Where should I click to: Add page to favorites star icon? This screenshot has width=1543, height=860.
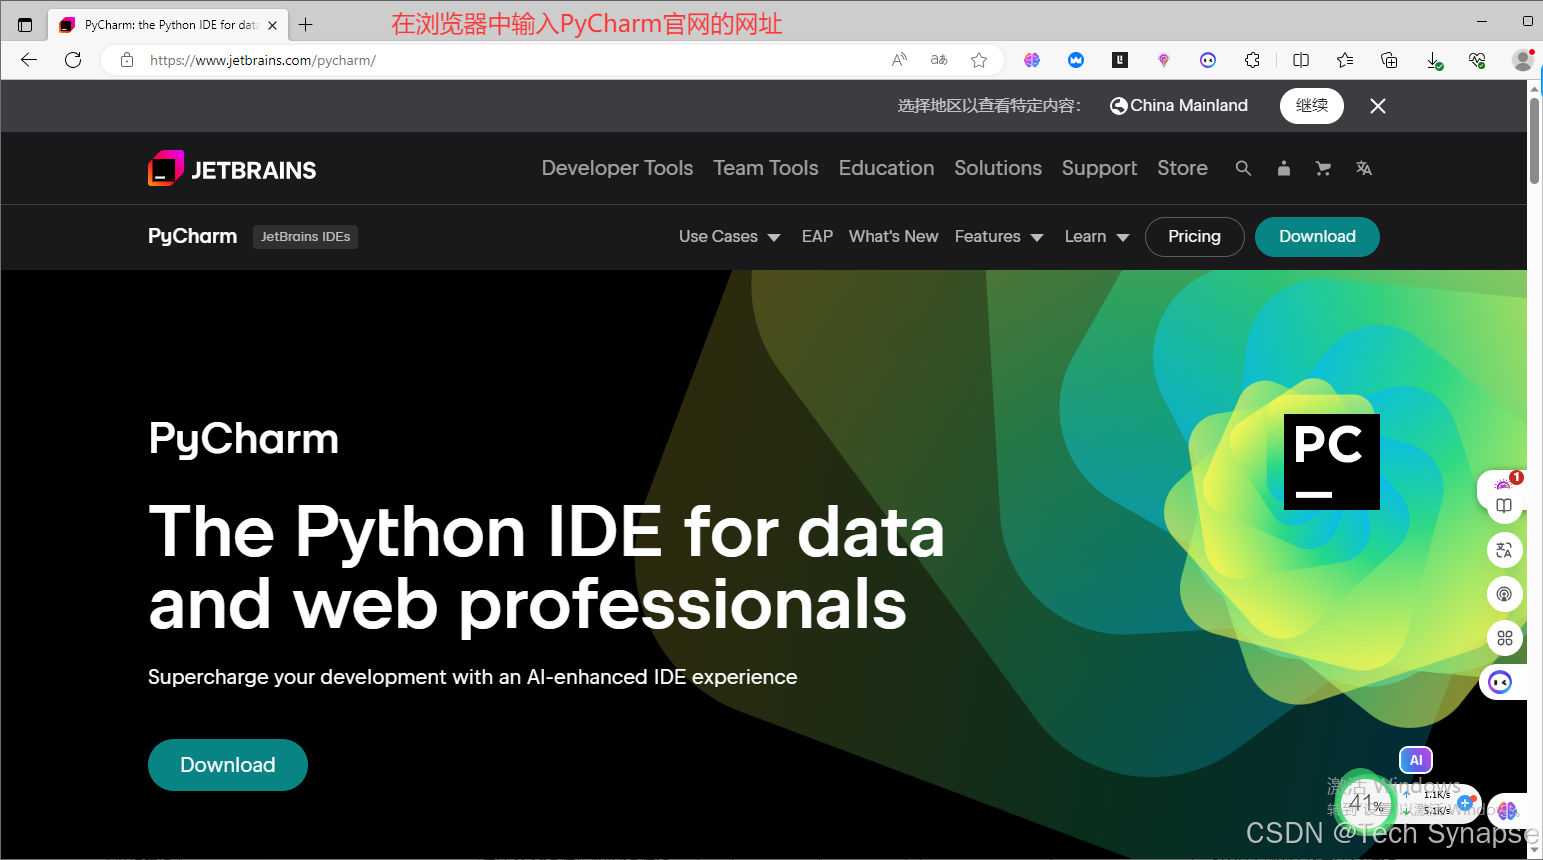(979, 60)
